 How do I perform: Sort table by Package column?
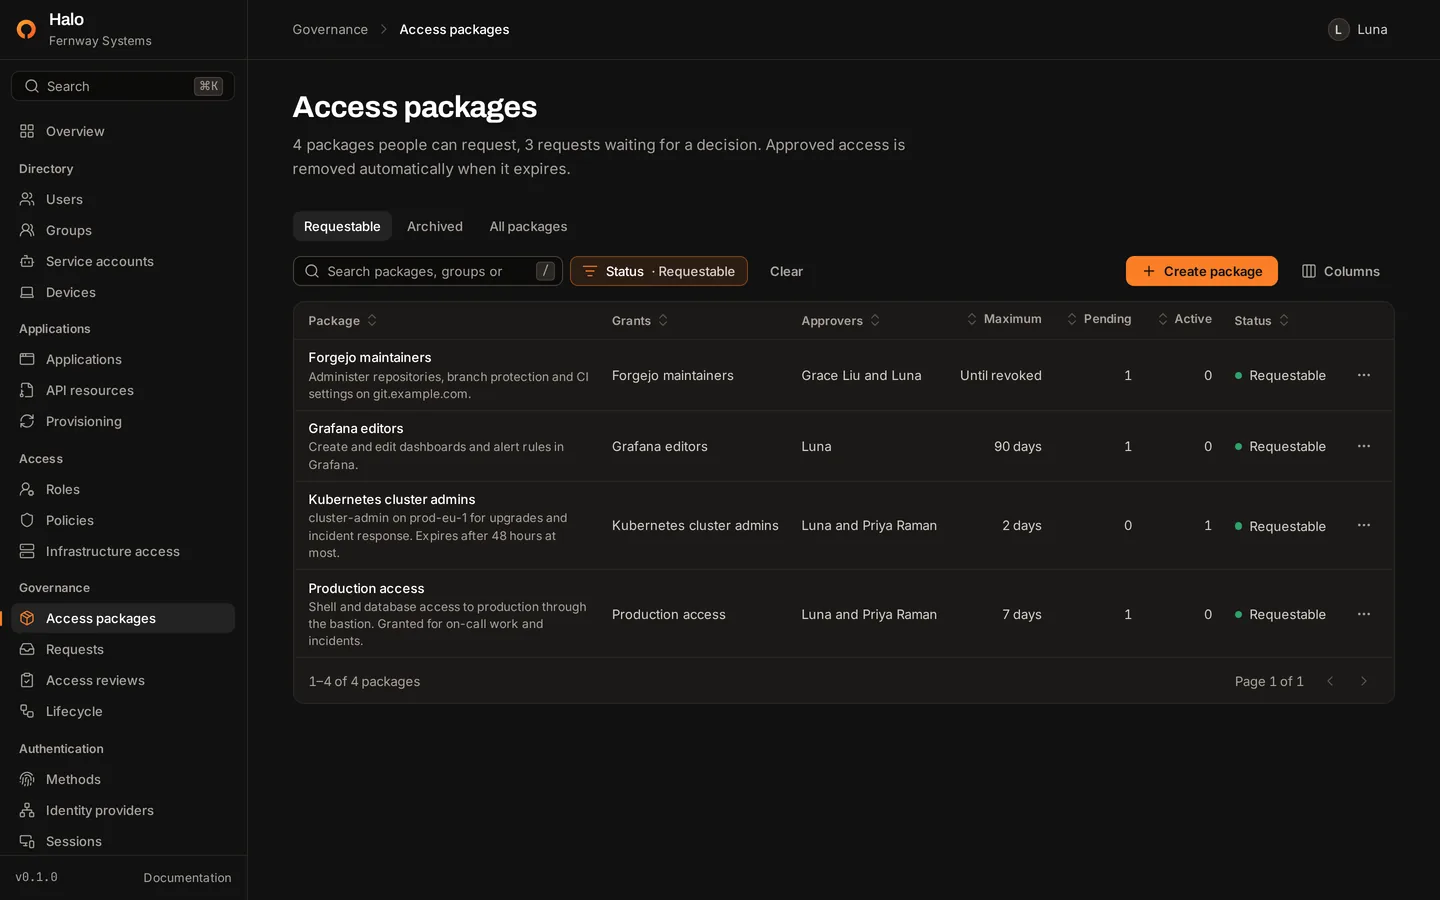point(343,321)
